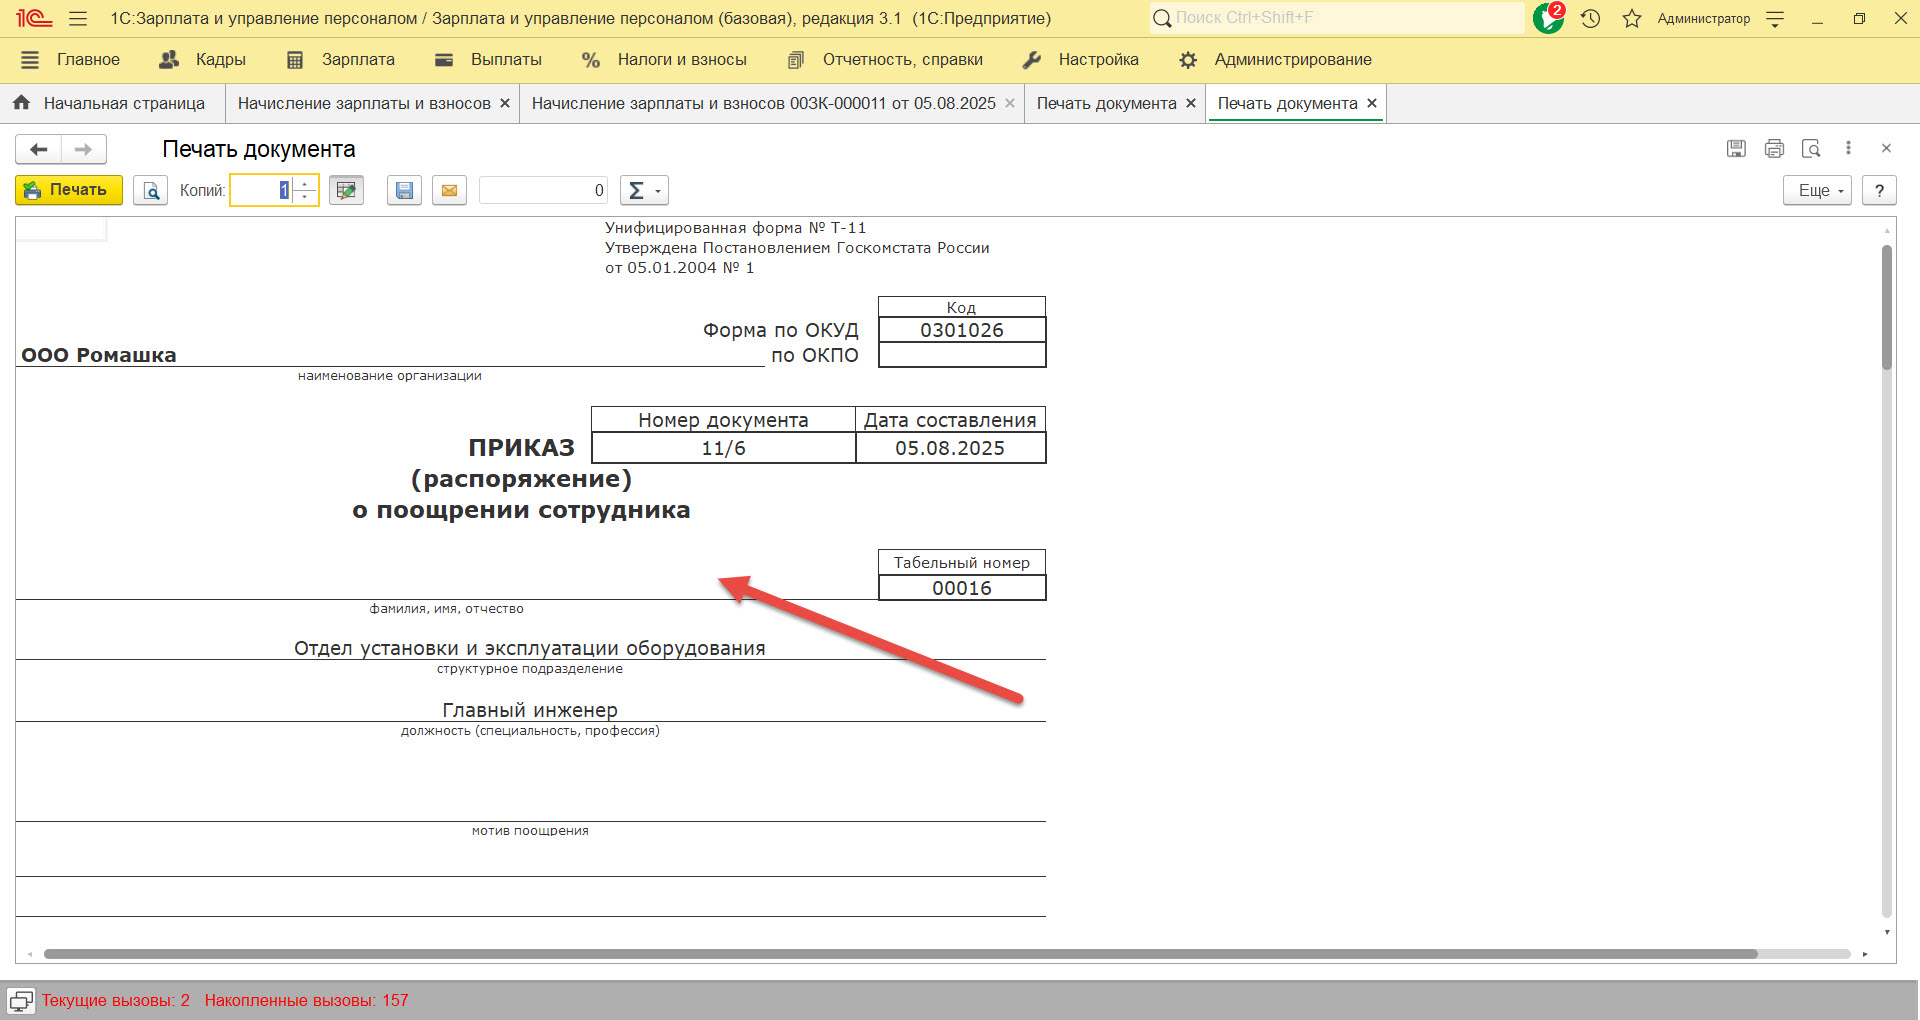Select the OKUD code 0301026 cell

click(962, 330)
